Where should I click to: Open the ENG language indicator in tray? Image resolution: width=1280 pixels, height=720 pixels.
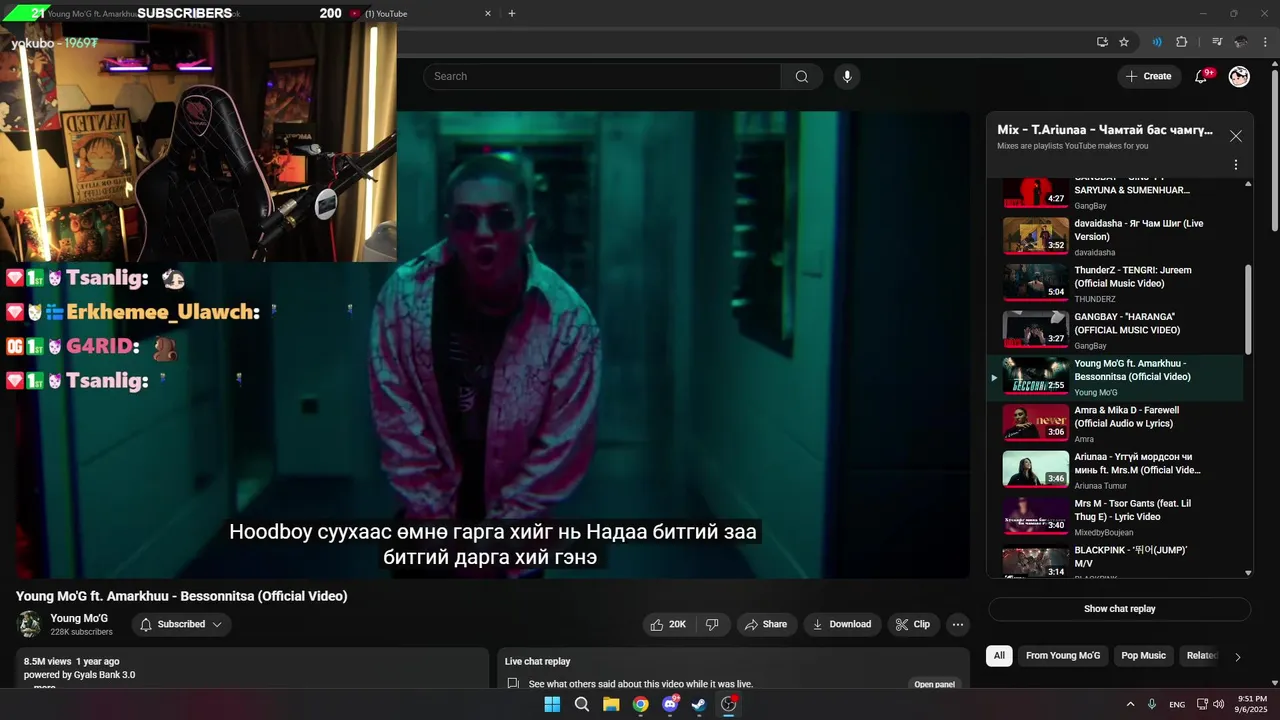[1177, 704]
